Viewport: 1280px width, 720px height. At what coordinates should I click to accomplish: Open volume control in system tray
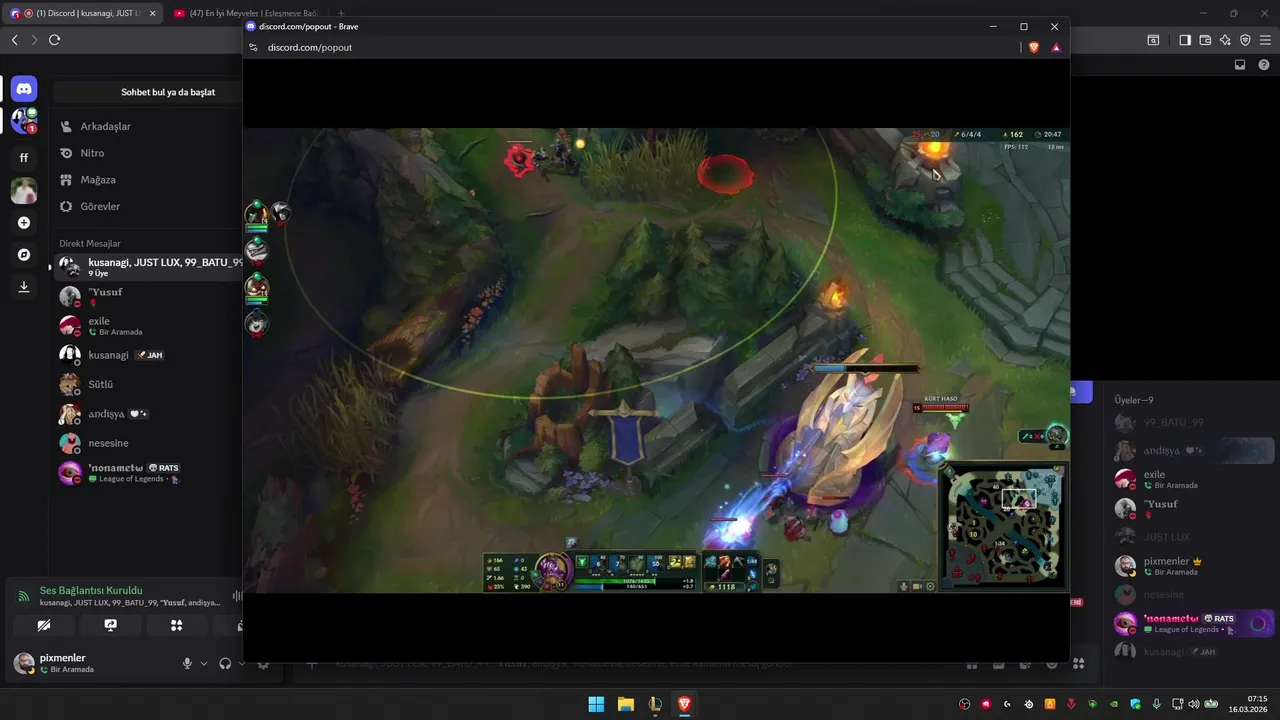1194,704
